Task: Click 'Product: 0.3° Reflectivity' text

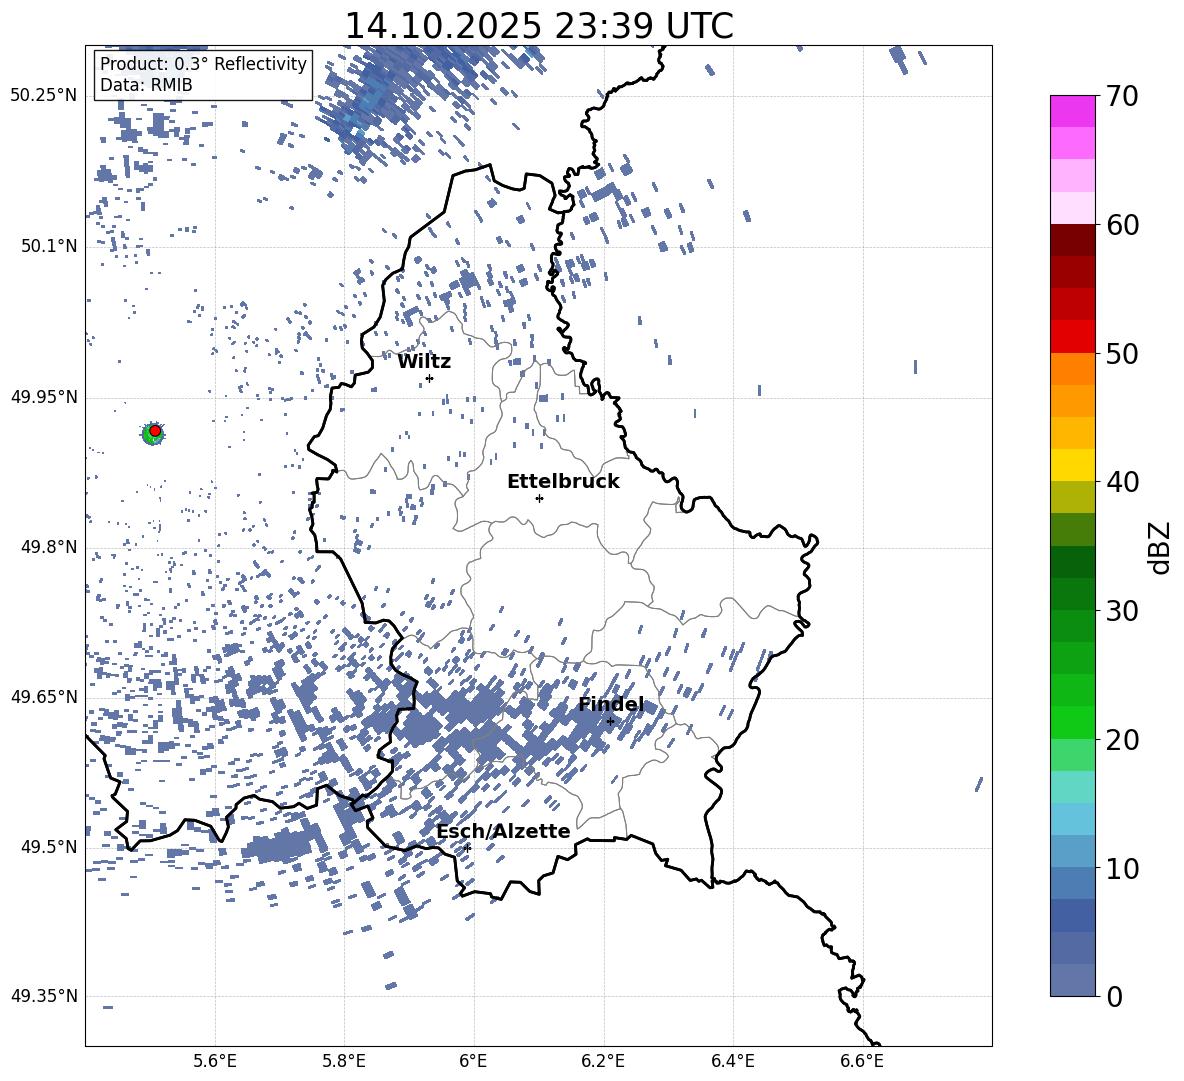Action: tap(203, 63)
